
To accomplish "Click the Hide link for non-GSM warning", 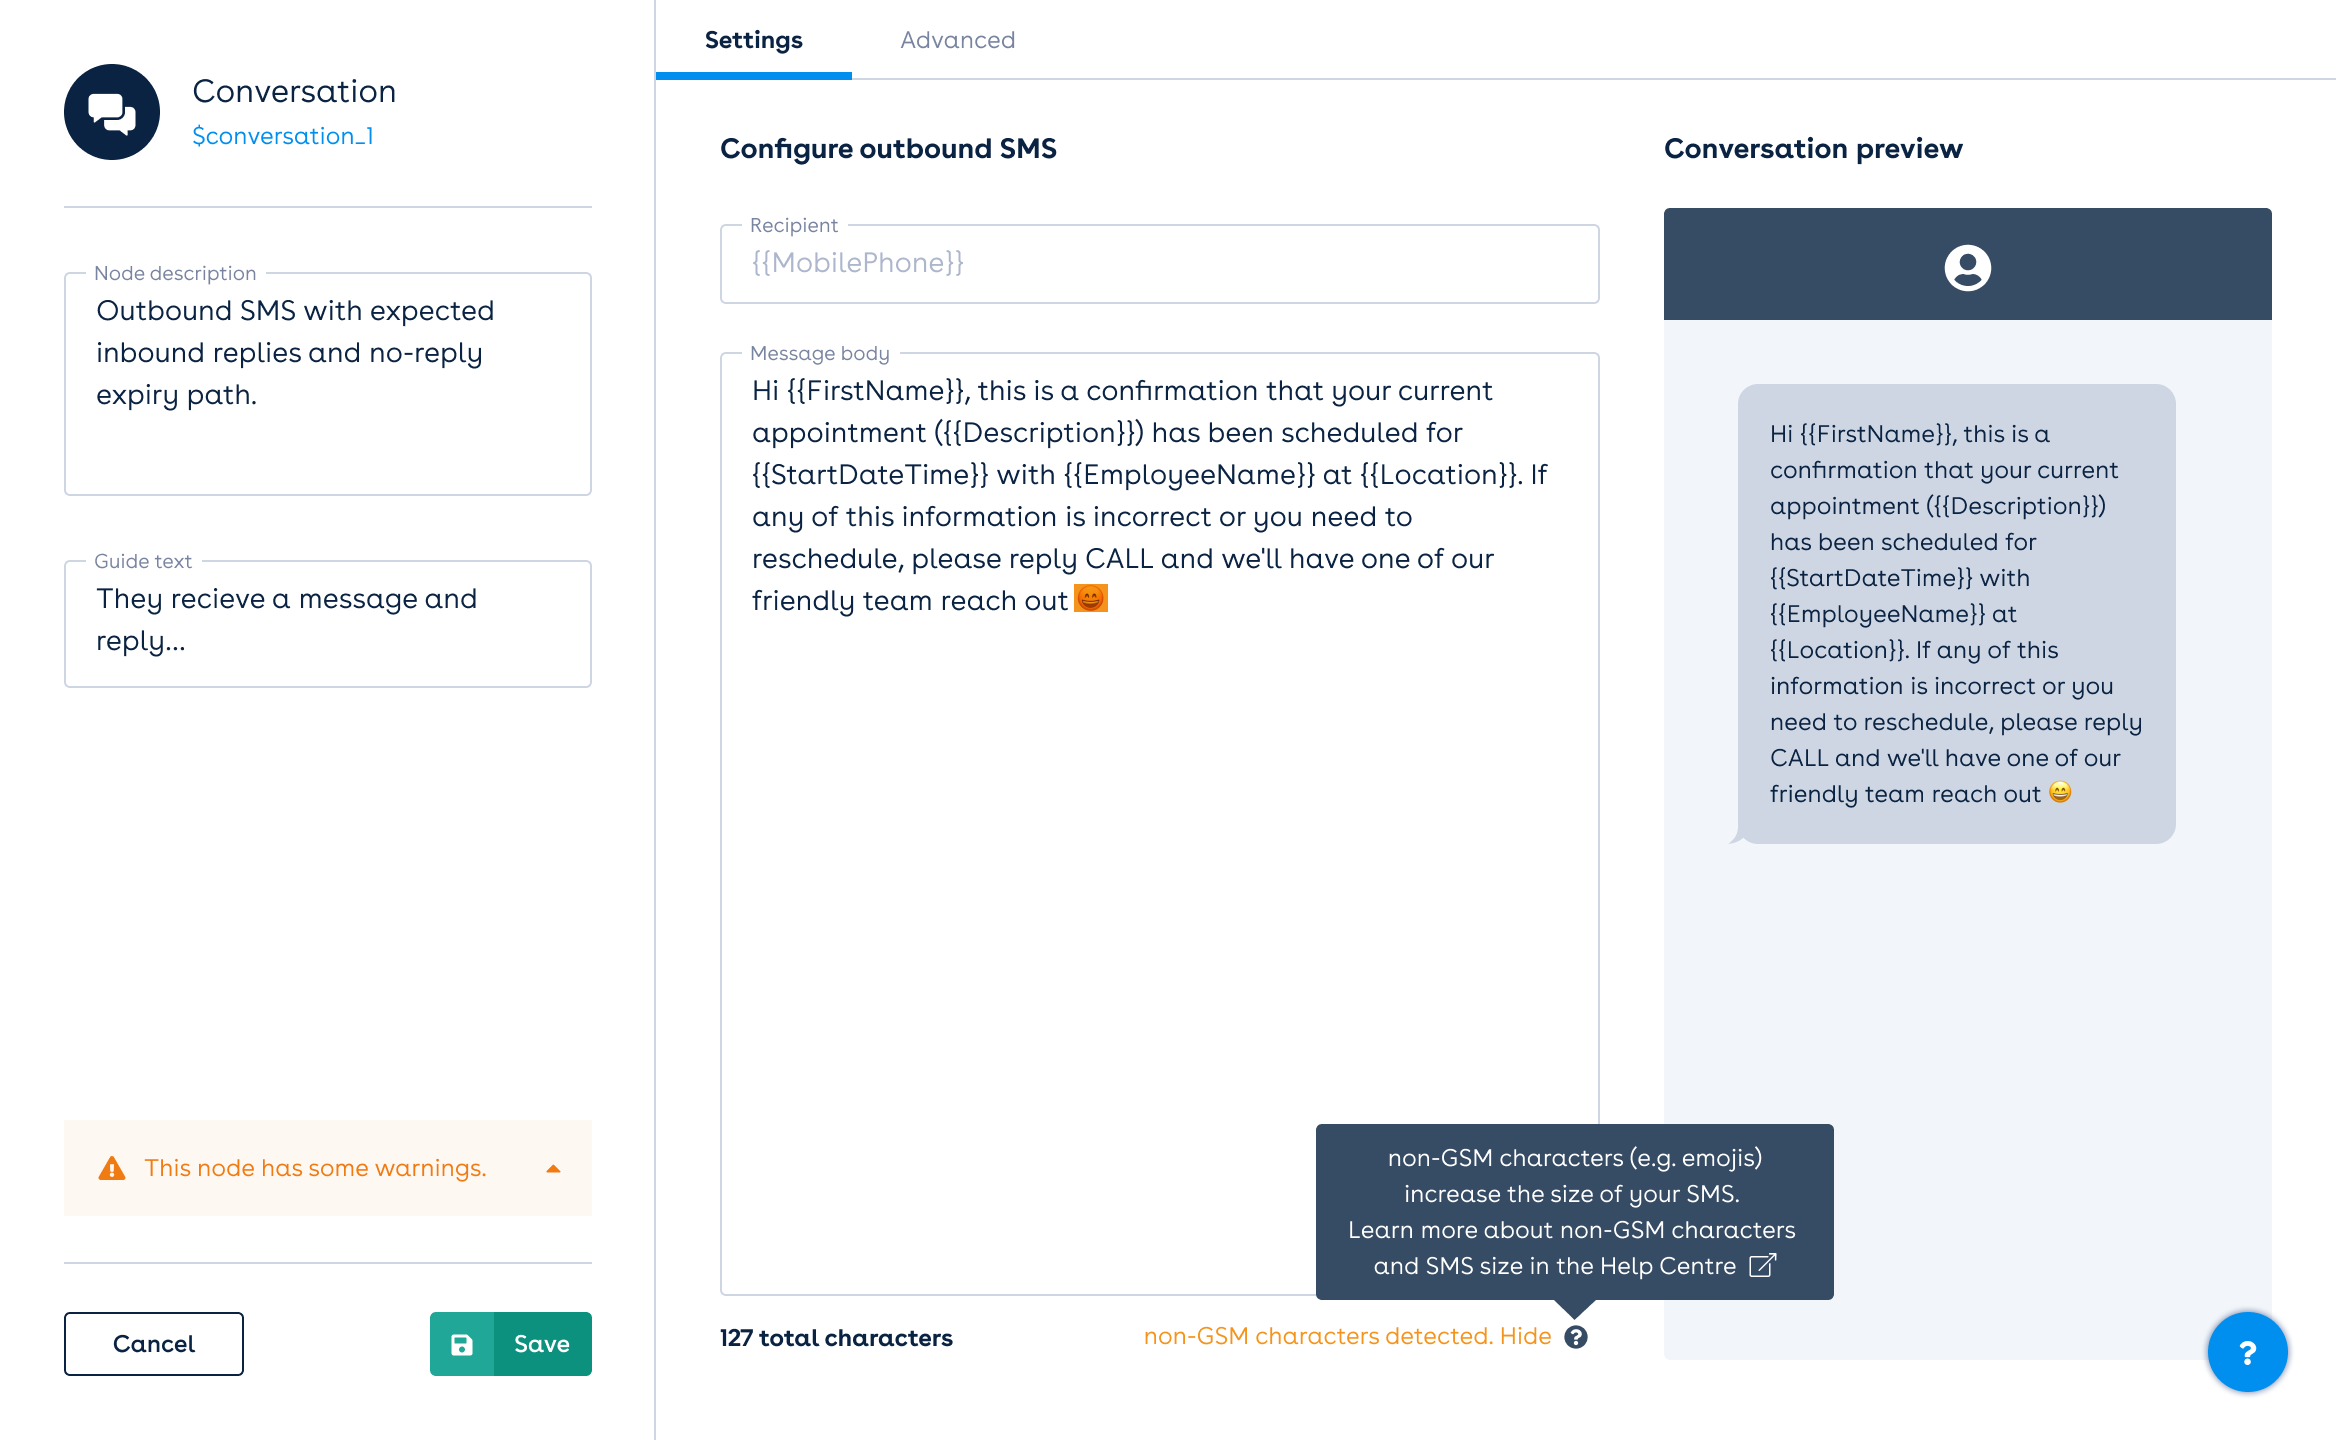I will pos(1525,1337).
